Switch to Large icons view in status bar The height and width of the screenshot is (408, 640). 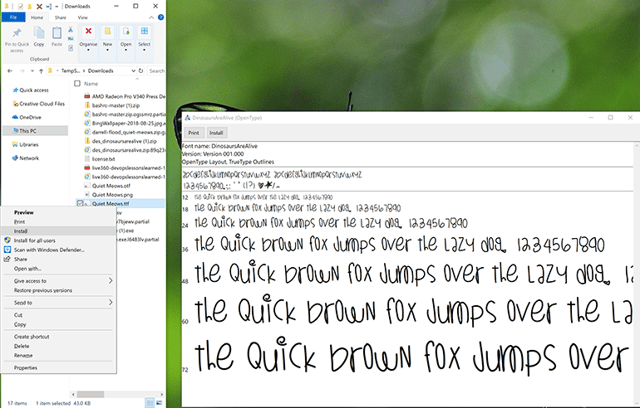click(159, 403)
